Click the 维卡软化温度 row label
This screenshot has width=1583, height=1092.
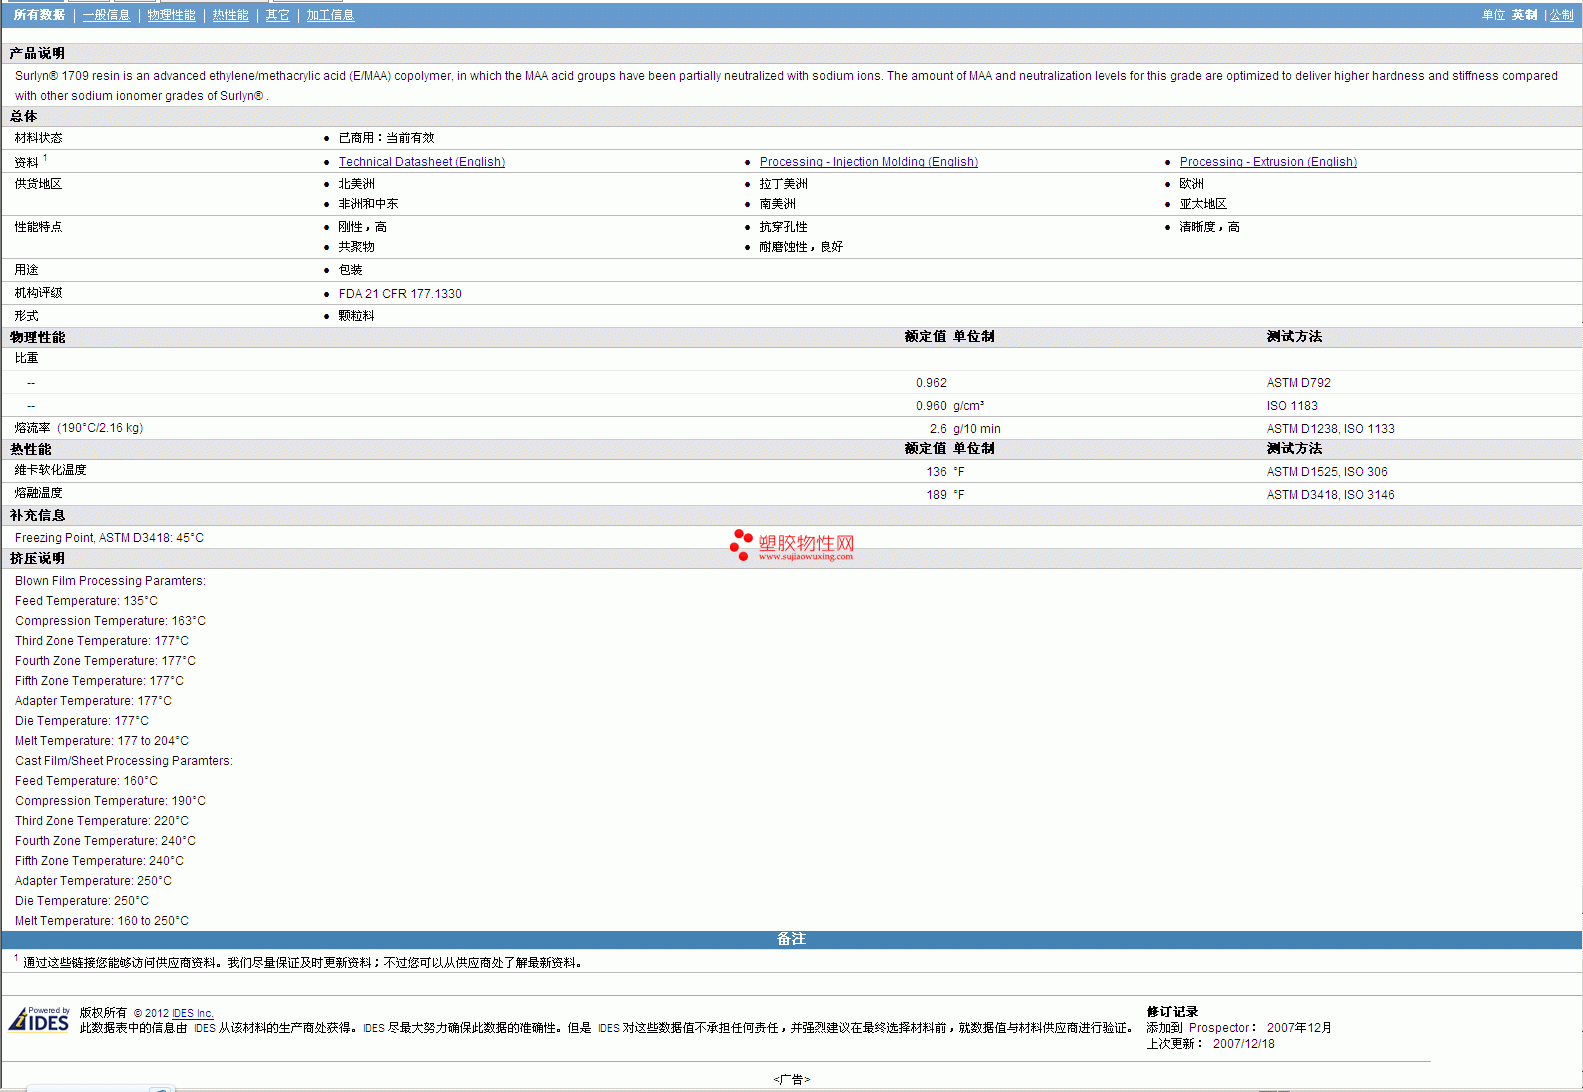[x=50, y=470]
